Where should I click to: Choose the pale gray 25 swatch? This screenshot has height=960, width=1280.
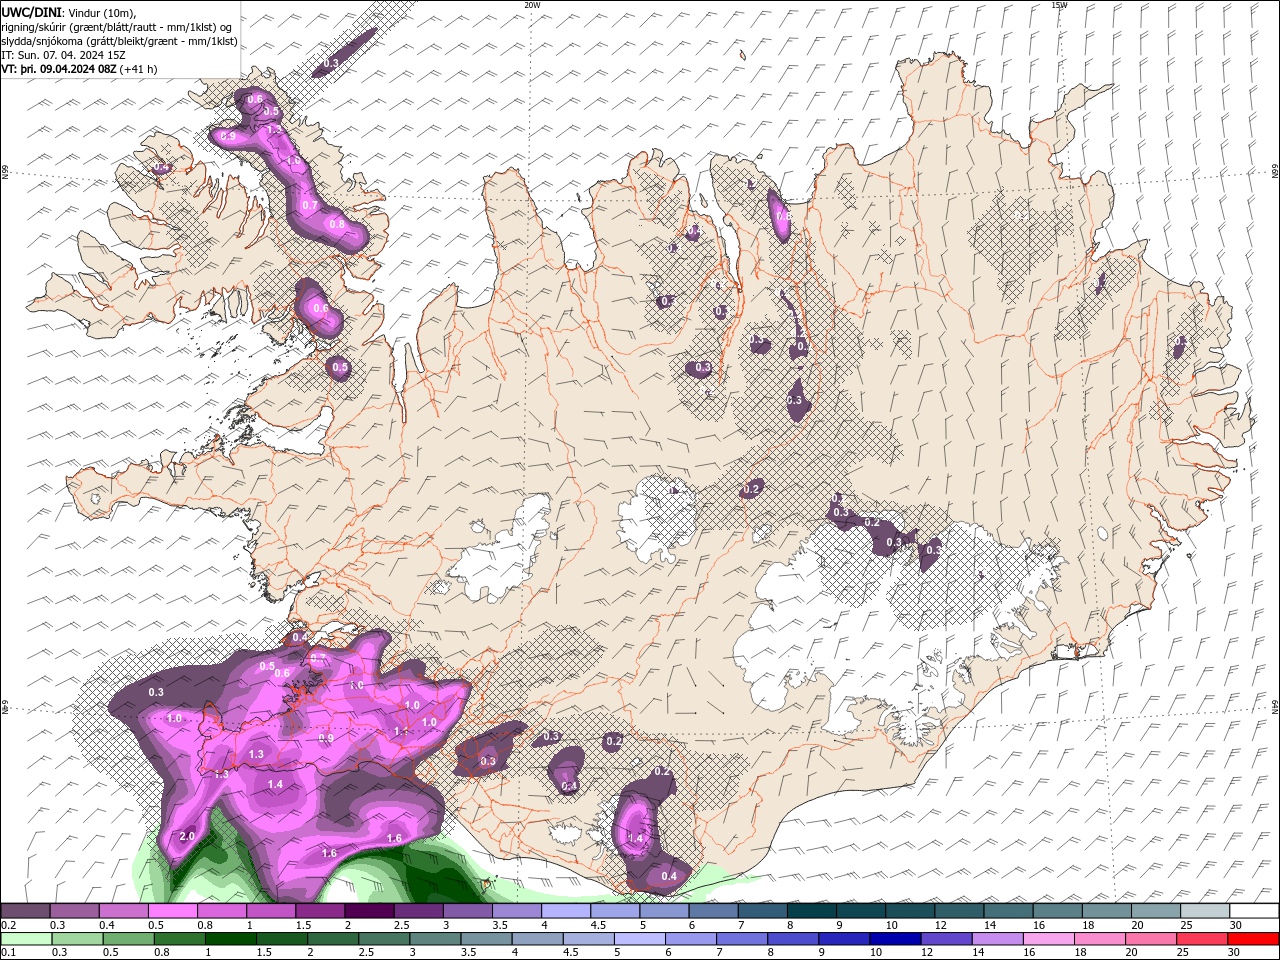pyautogui.click(x=1205, y=911)
